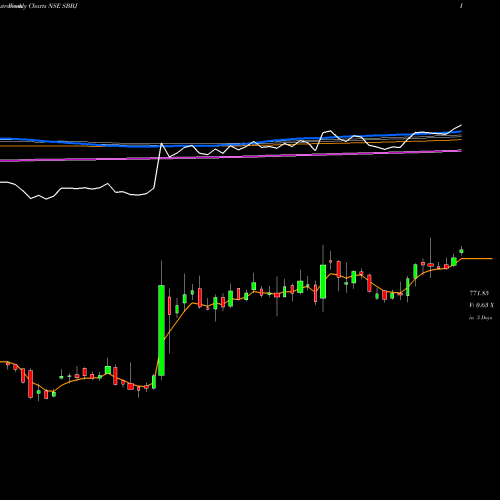Viewport: 500px width, 500px height.
Task: Click the "2 Days" label
Action: (x=484, y=318)
